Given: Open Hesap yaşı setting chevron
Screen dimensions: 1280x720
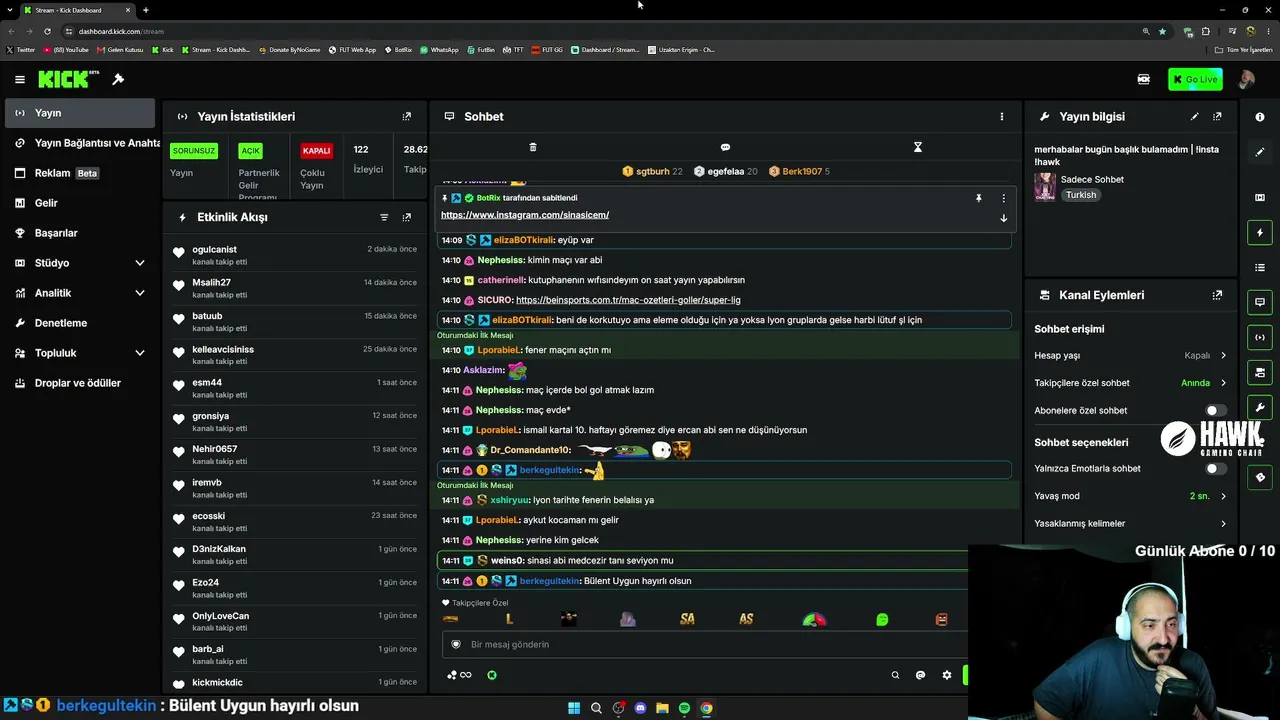Looking at the screenshot, I should 1223,355.
